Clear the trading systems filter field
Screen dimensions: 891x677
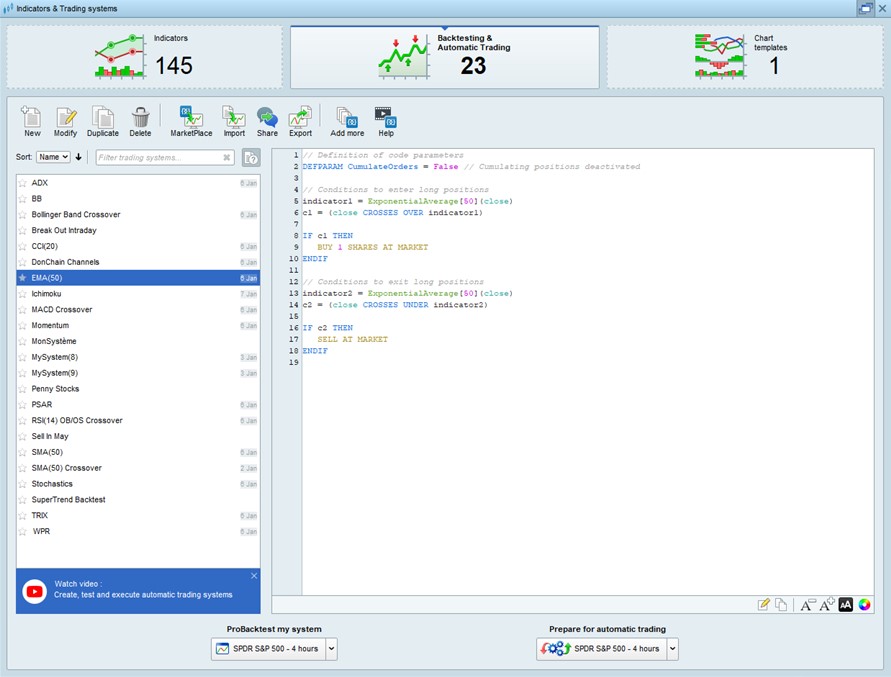point(226,157)
